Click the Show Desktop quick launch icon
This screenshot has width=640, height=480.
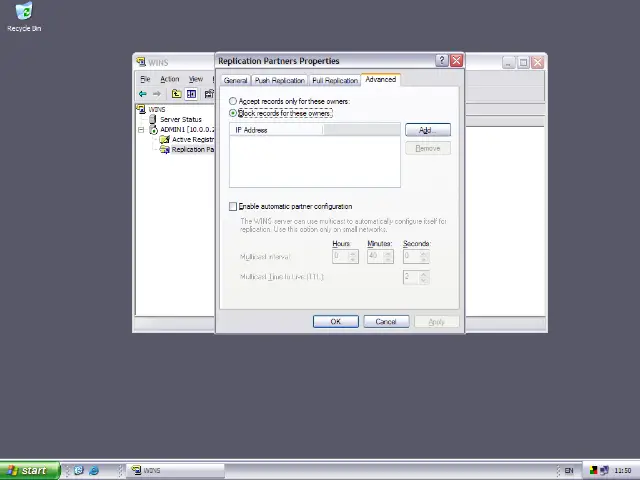[x=78, y=470]
